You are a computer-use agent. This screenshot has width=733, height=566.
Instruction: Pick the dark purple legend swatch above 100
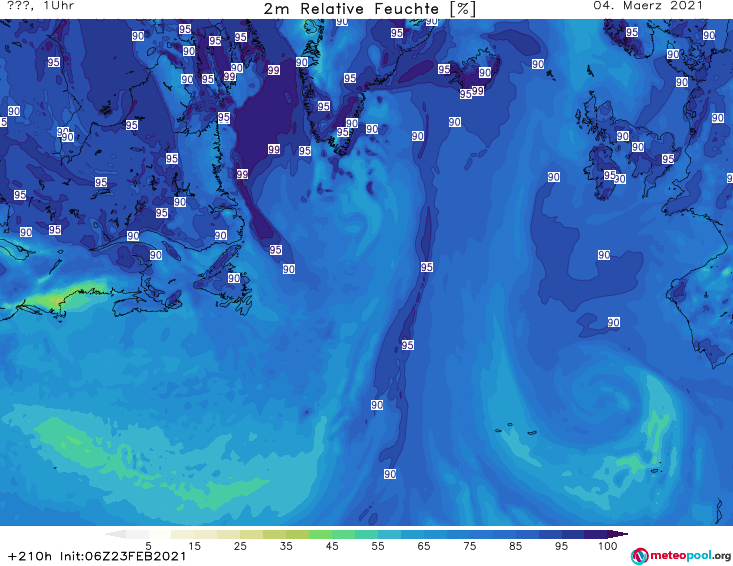596,534
